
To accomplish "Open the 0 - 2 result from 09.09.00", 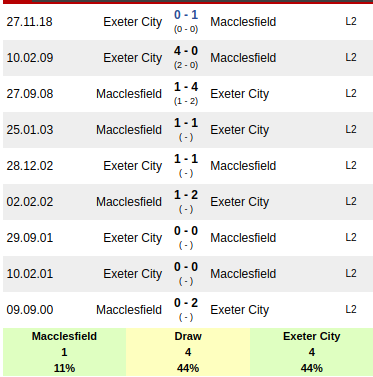I will tap(186, 303).
